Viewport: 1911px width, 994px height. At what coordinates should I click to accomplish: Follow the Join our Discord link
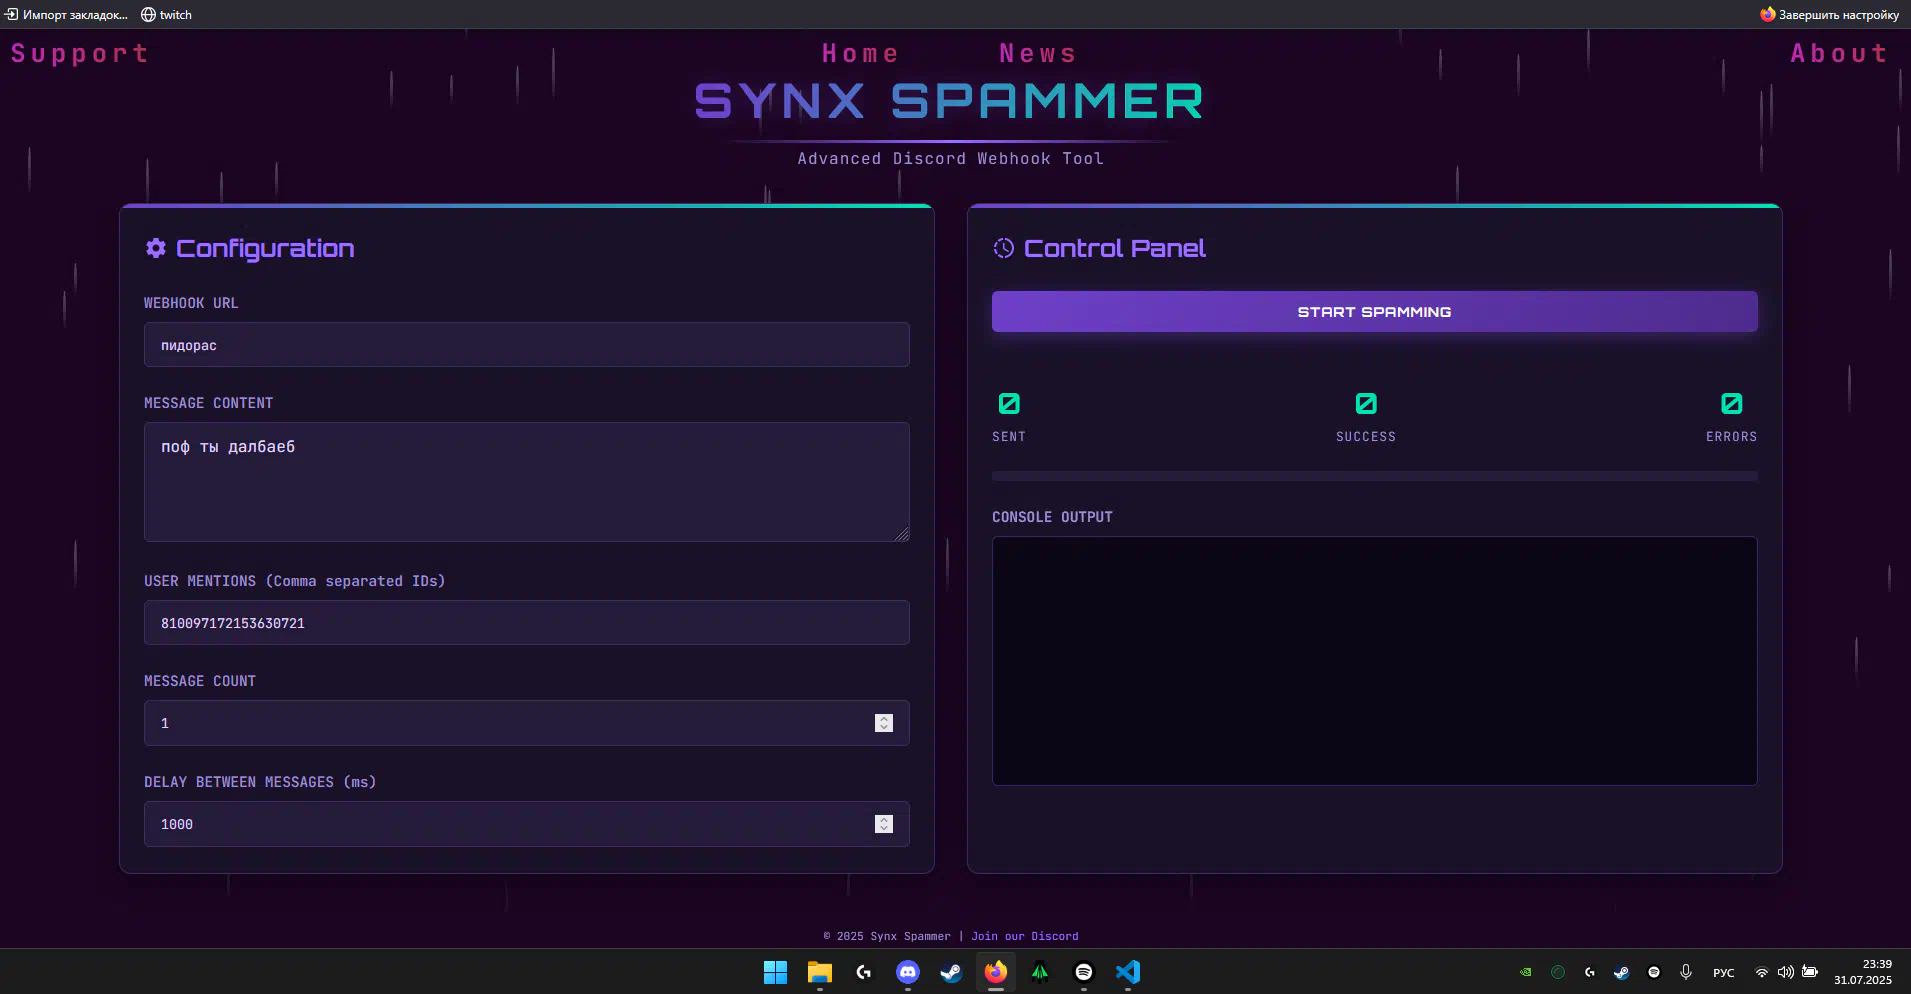coord(1025,936)
